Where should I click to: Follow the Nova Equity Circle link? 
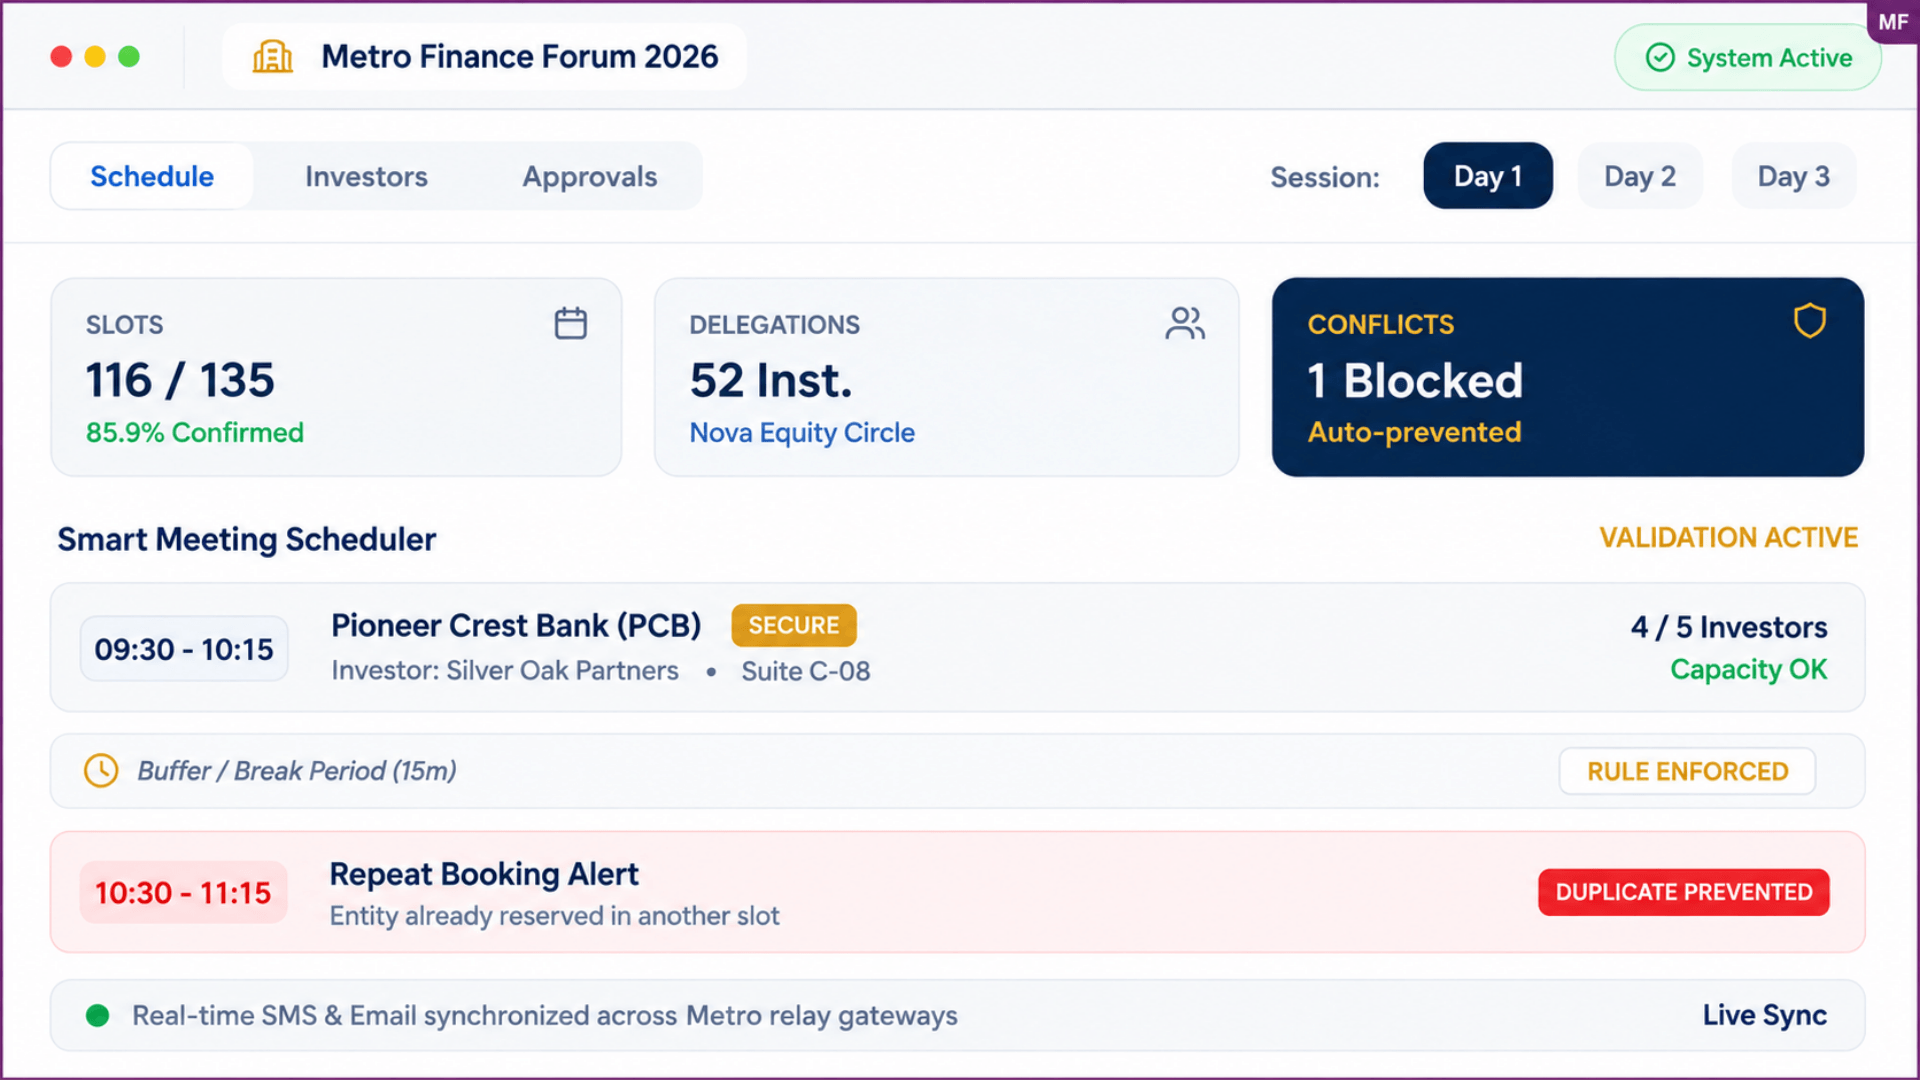pyautogui.click(x=802, y=432)
